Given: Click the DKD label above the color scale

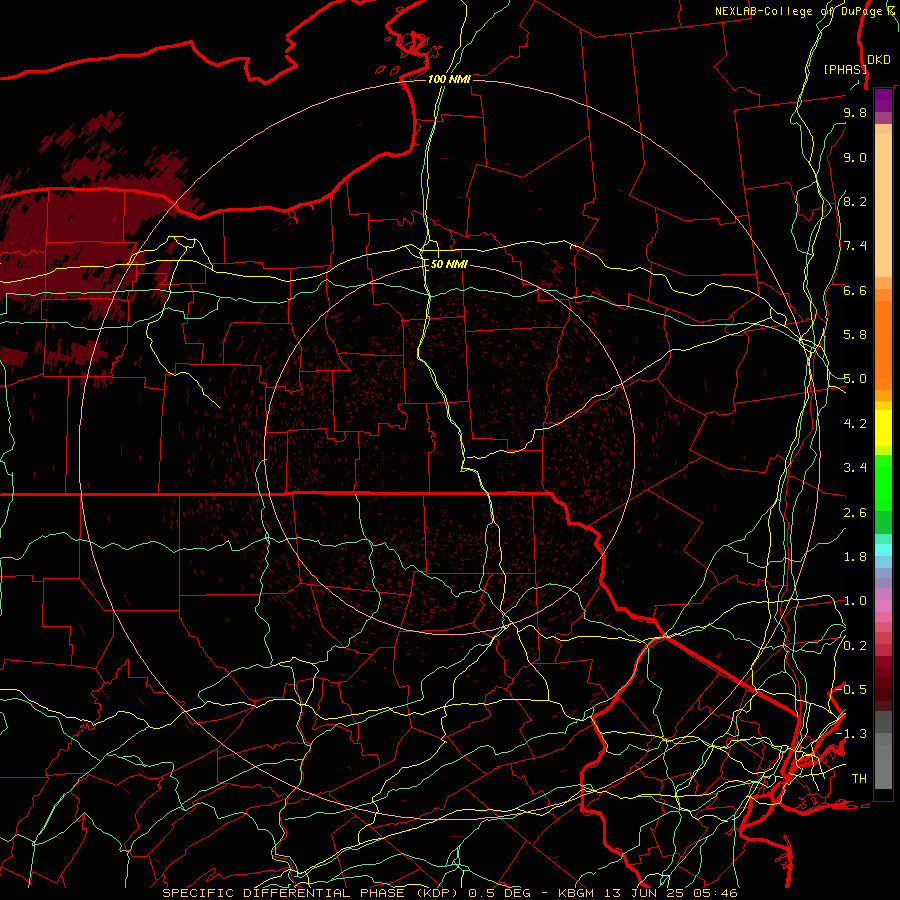Looking at the screenshot, I should (x=879, y=59).
